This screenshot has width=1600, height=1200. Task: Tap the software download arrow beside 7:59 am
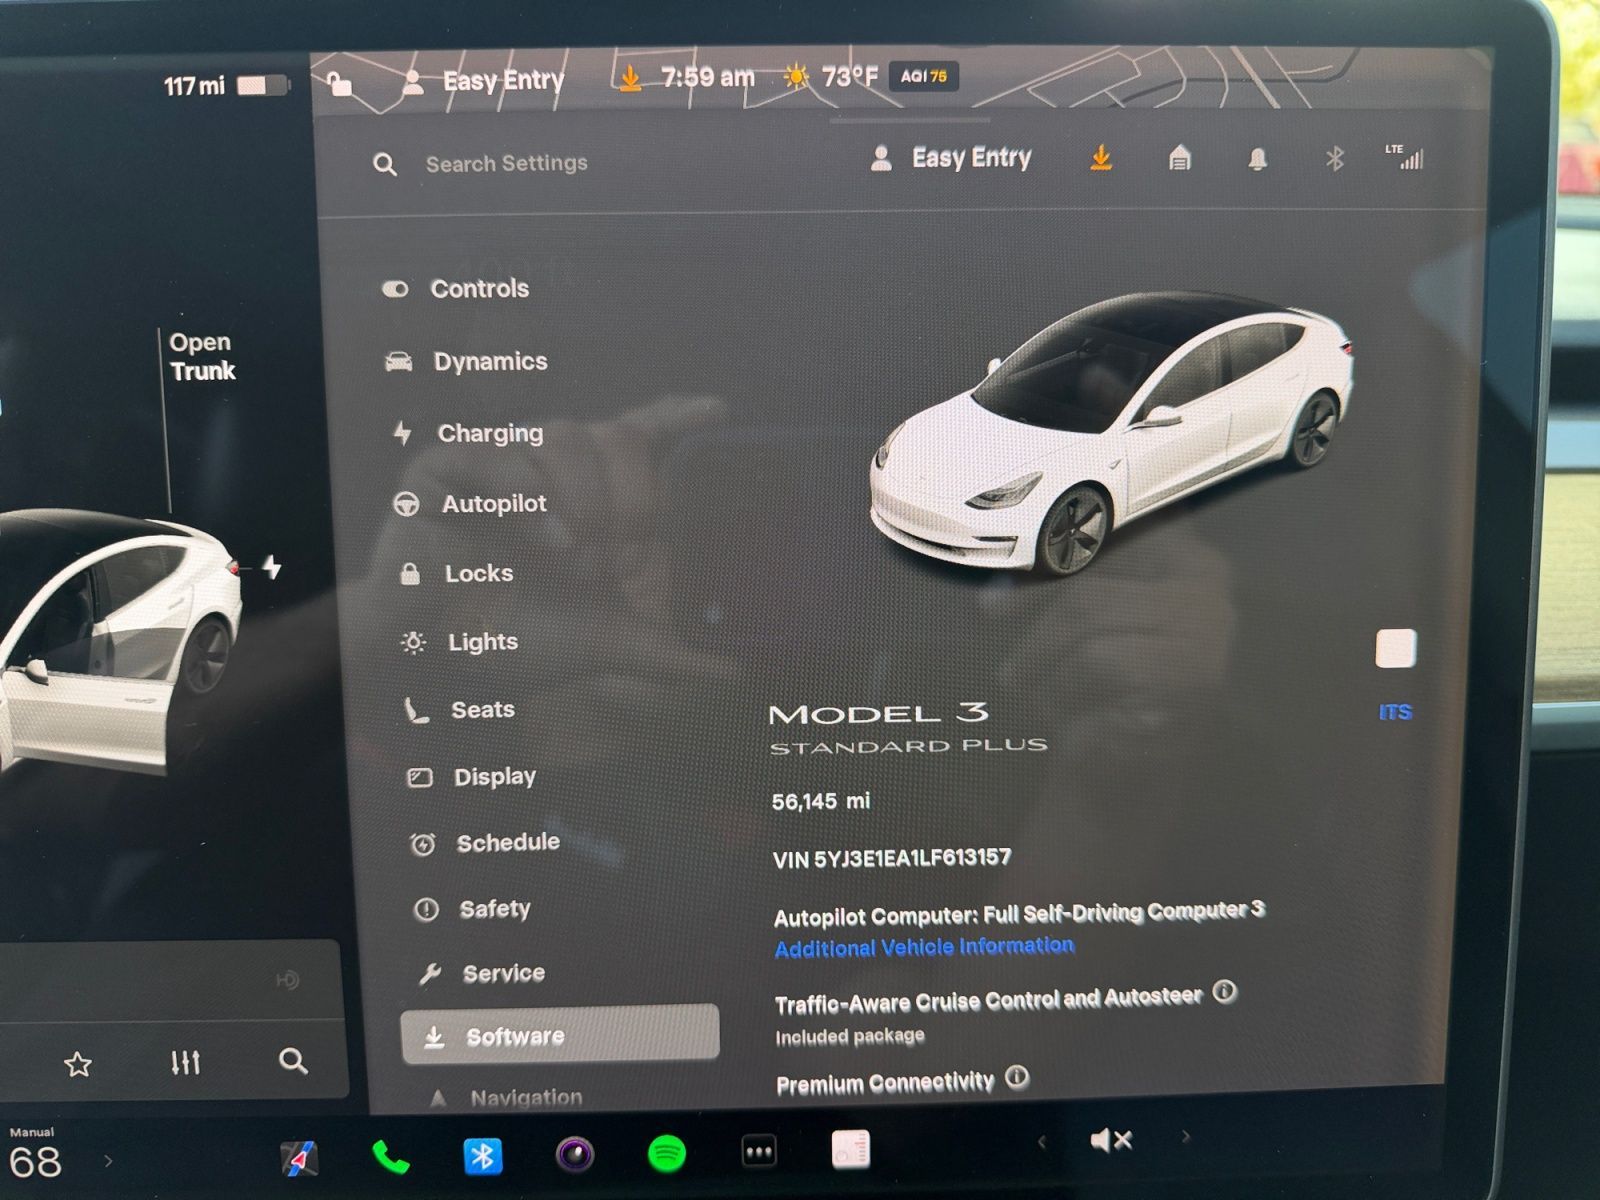tap(630, 77)
